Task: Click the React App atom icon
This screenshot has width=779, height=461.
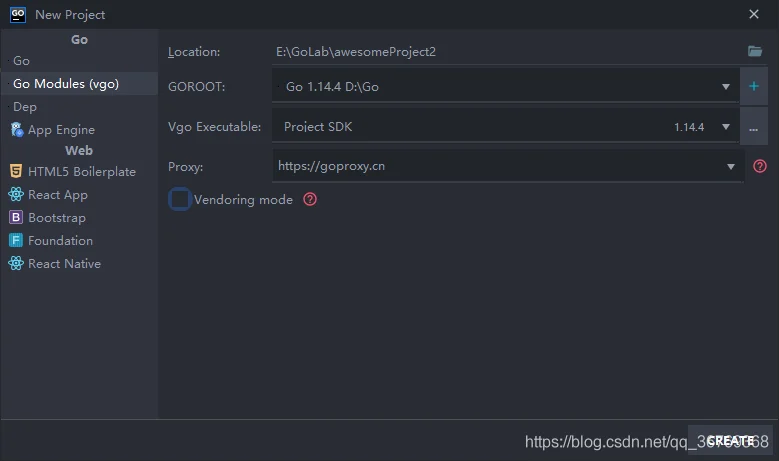Action: coord(16,194)
